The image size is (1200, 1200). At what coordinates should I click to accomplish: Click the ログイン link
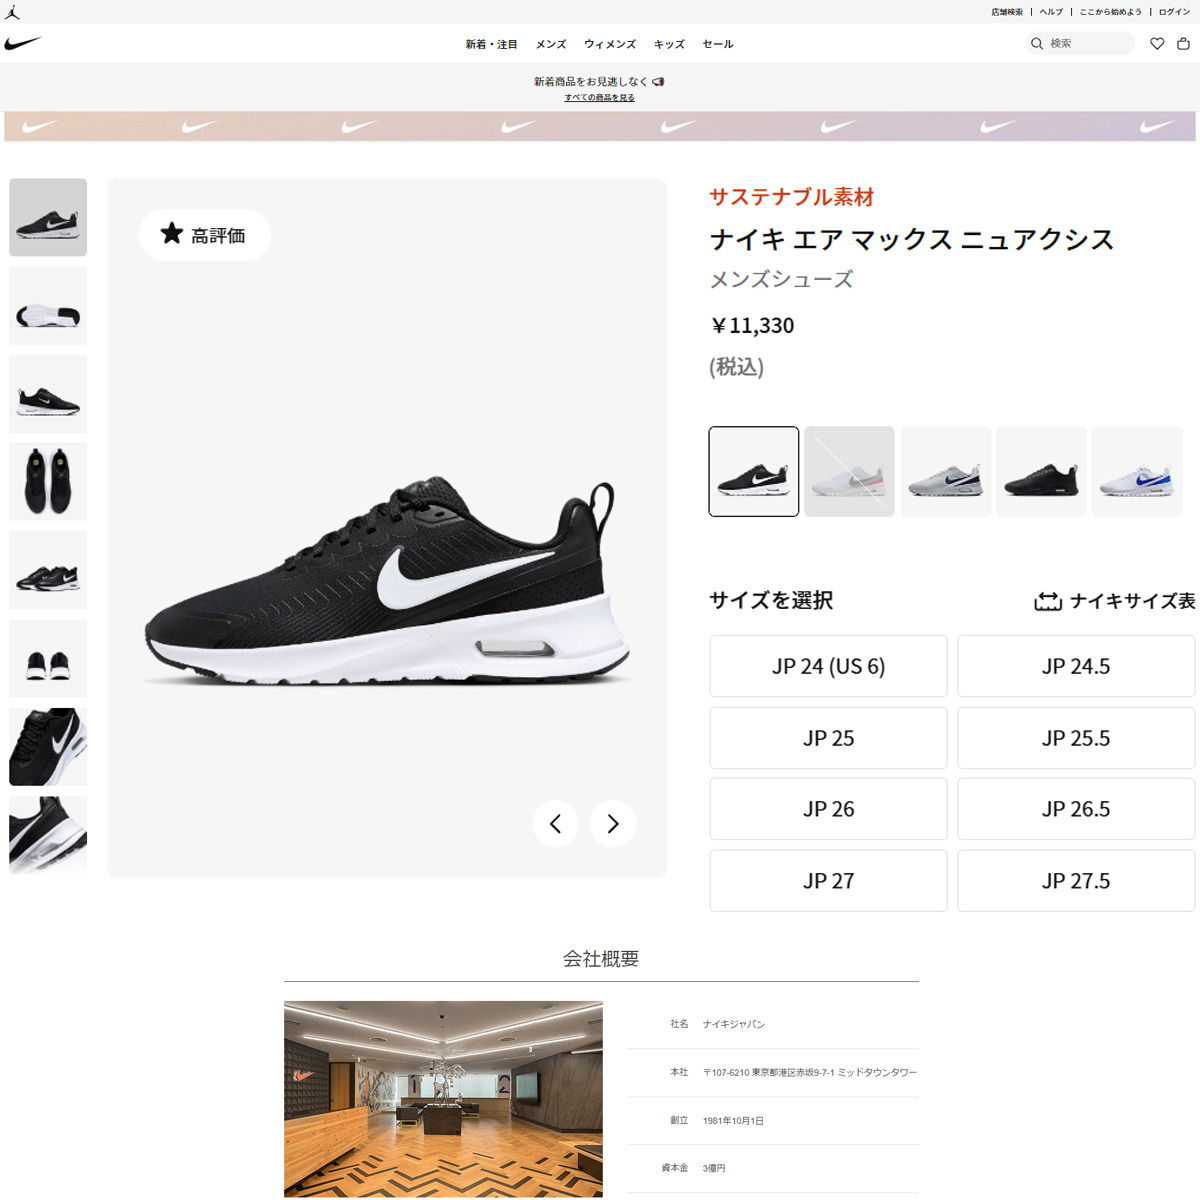coord(1174,12)
